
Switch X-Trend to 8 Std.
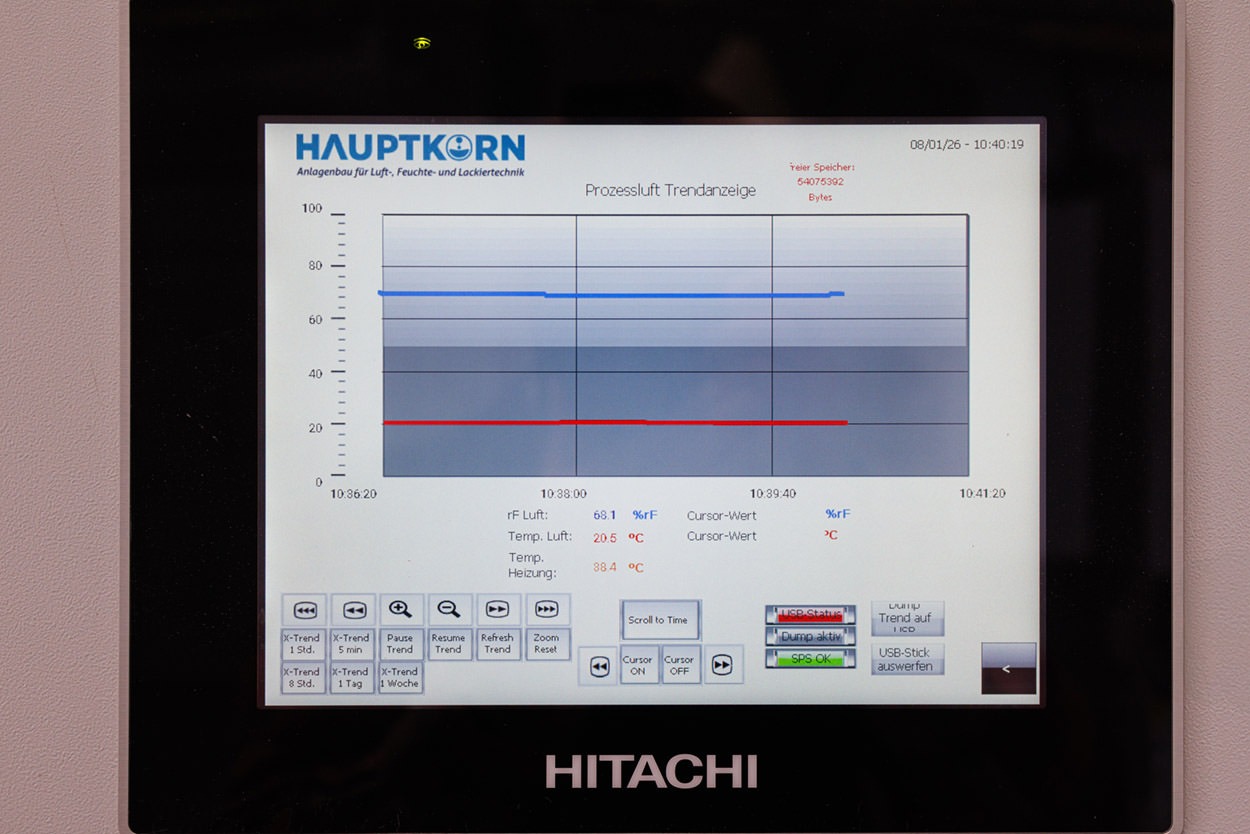coord(302,678)
